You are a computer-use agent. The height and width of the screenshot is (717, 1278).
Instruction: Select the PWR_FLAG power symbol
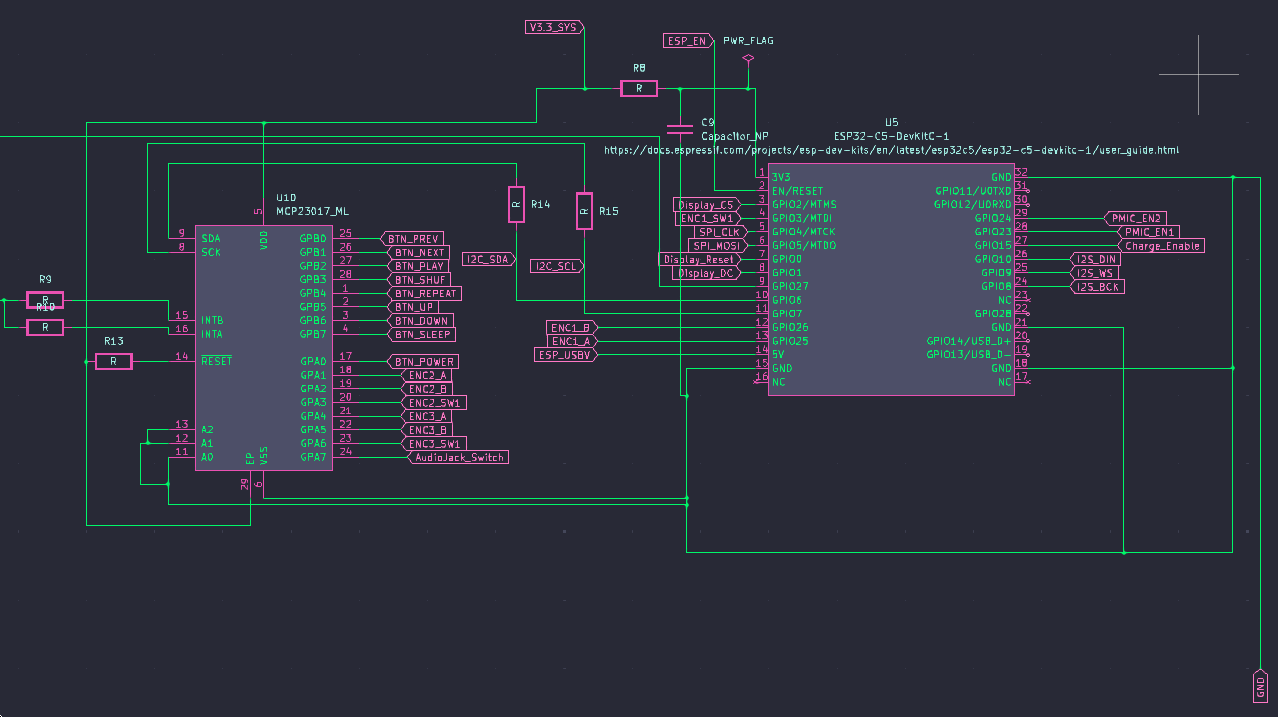tap(748, 60)
